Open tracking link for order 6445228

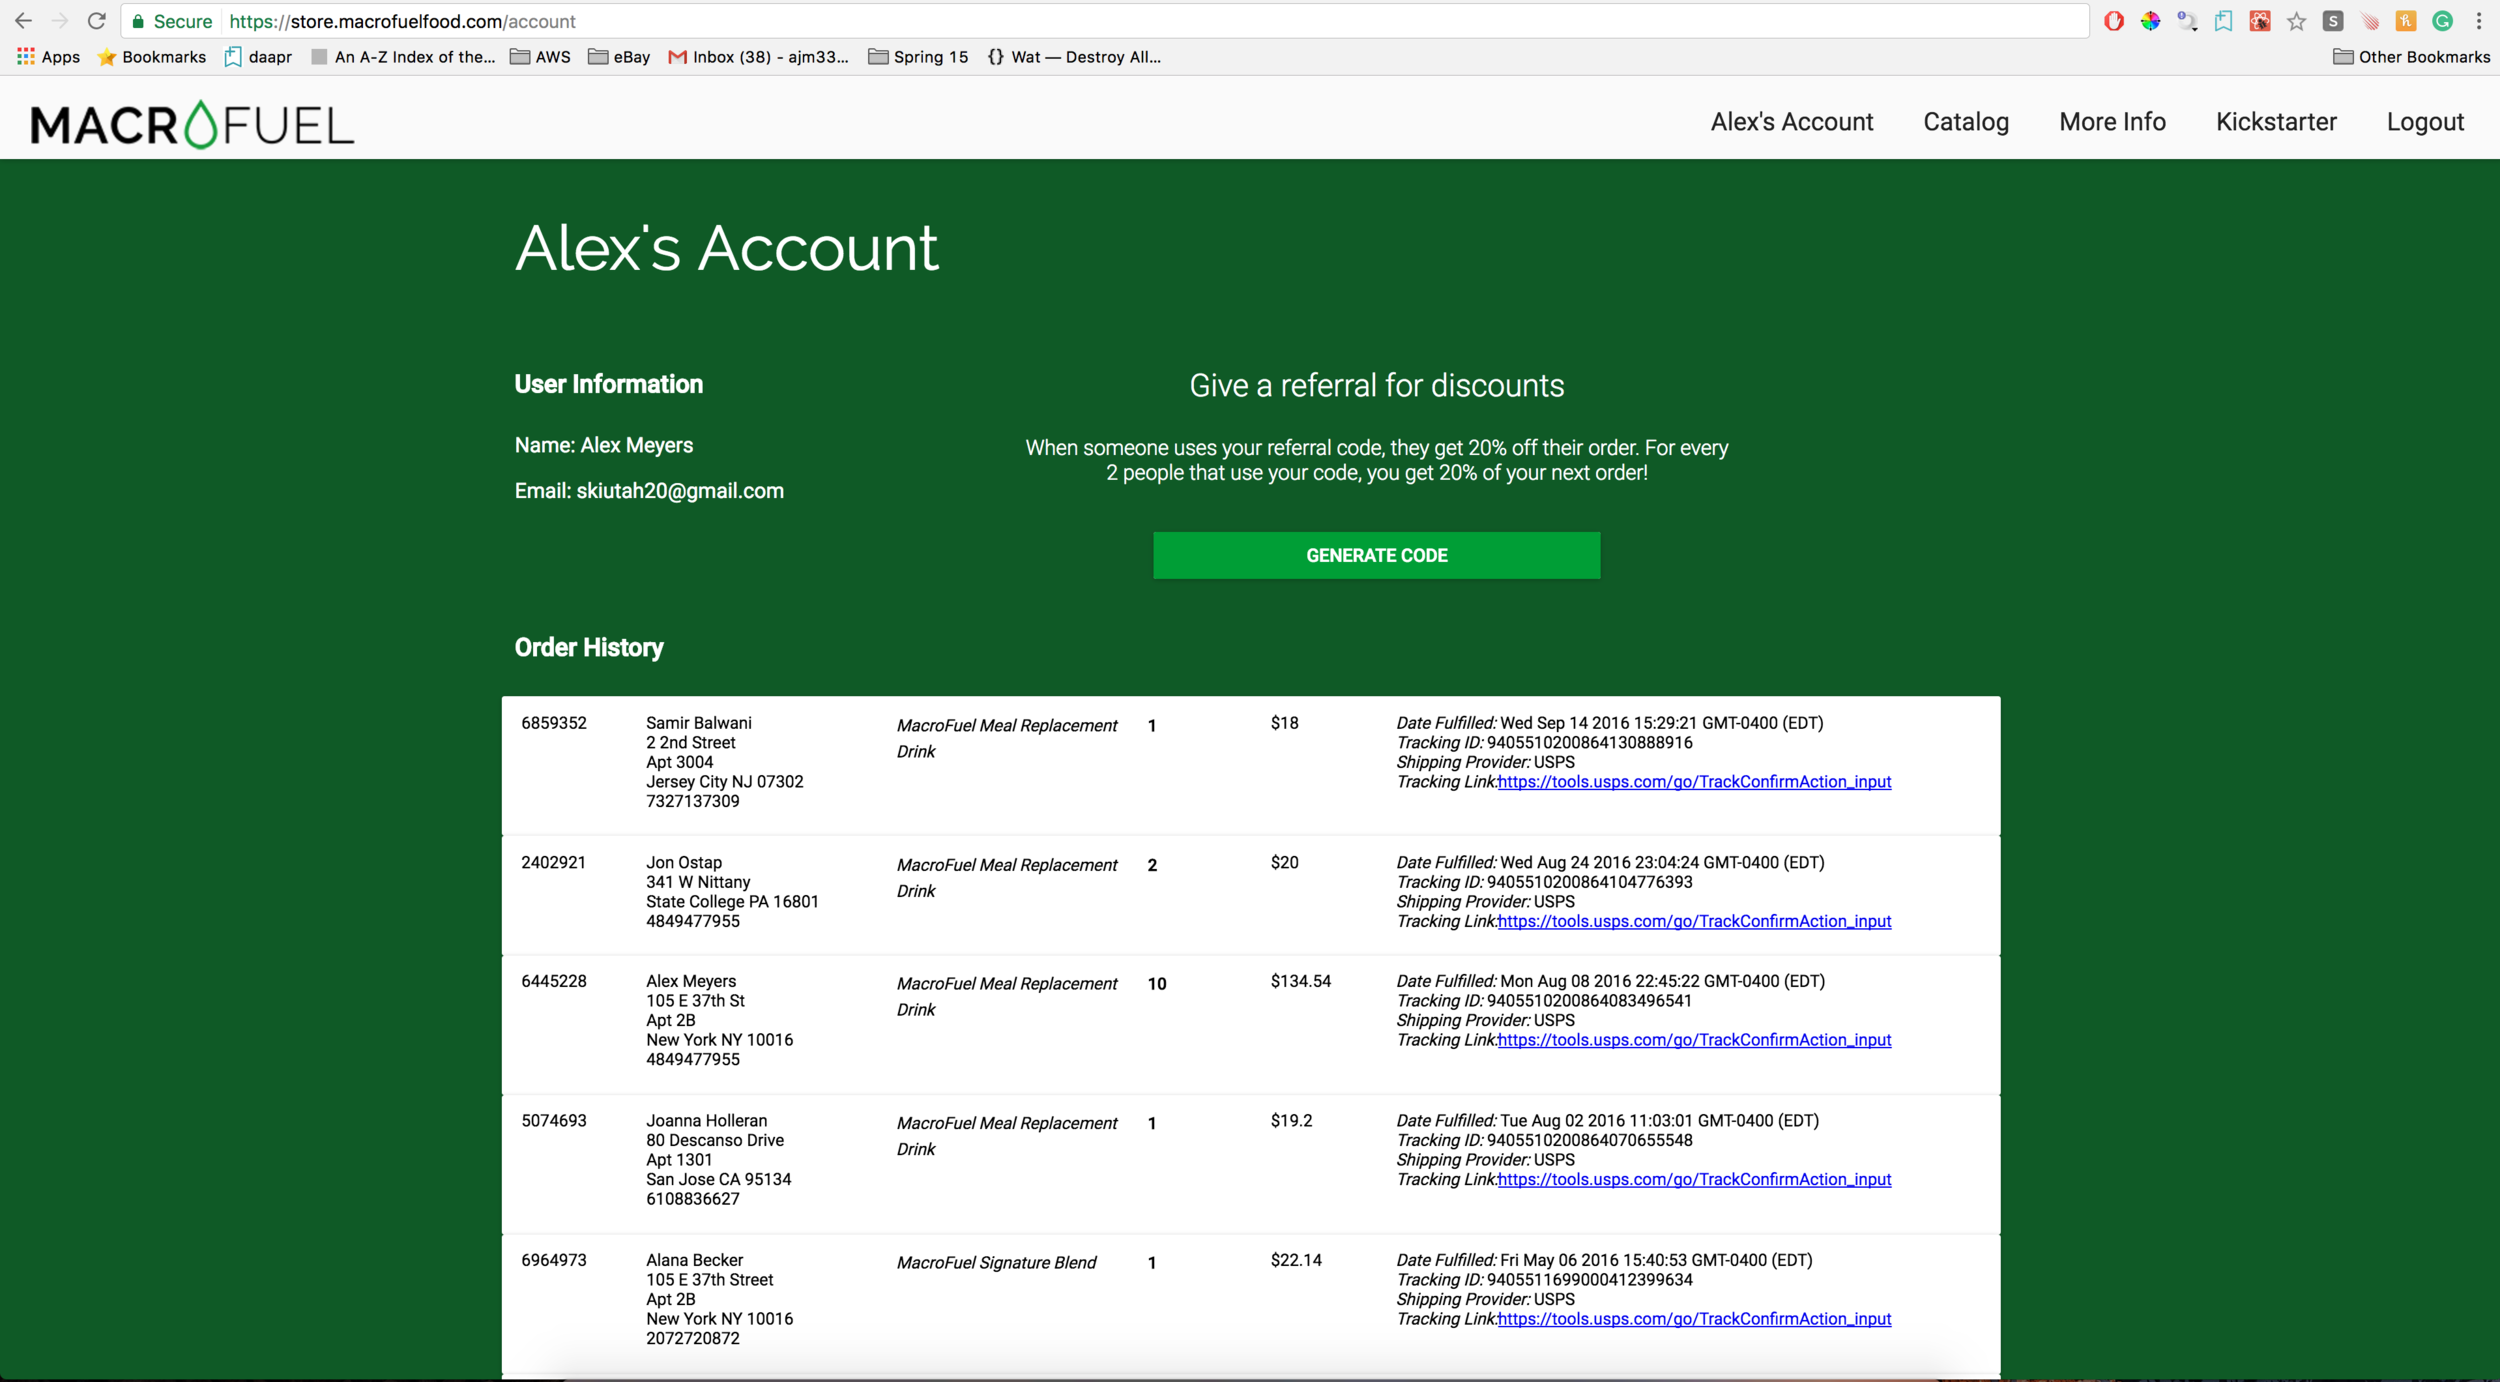click(1694, 1040)
